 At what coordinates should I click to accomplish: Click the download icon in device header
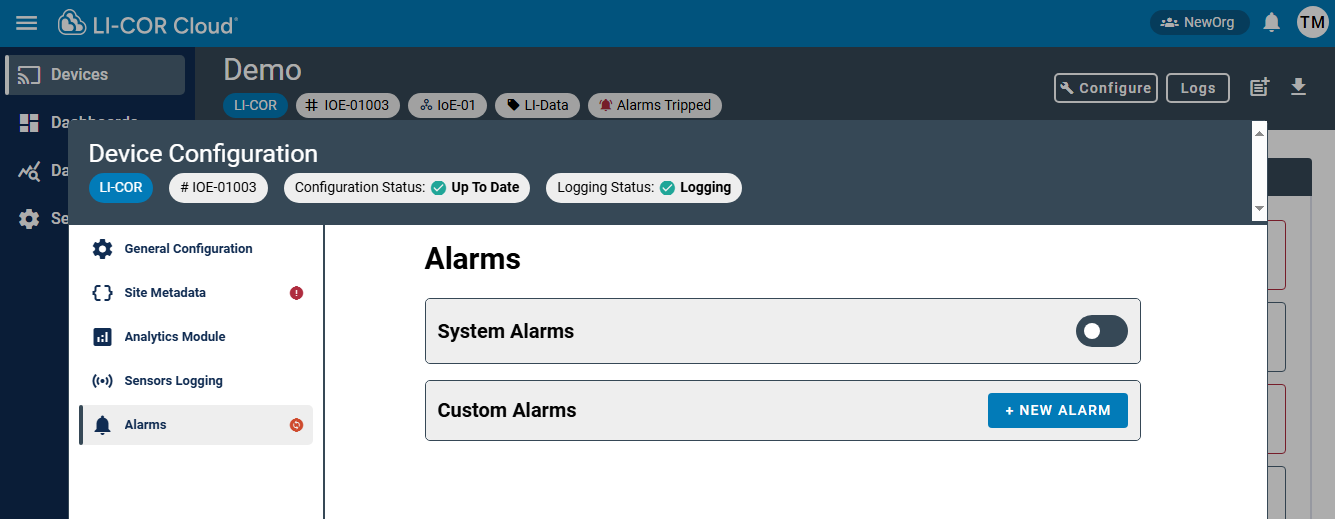[x=1298, y=87]
